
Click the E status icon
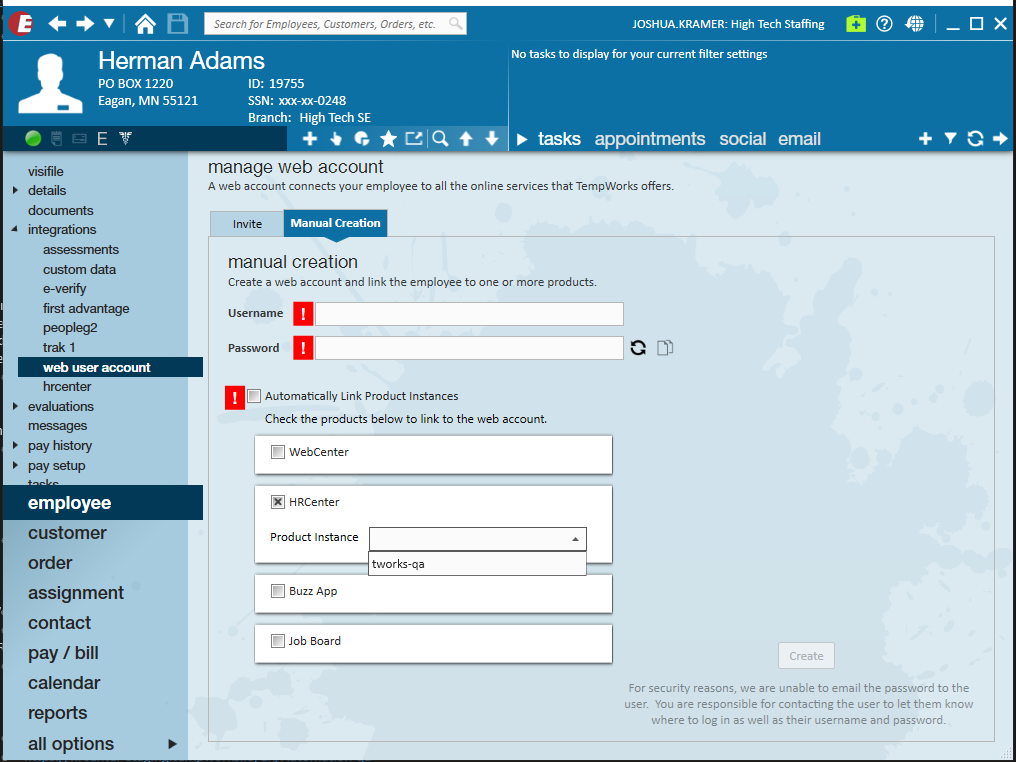pos(102,138)
